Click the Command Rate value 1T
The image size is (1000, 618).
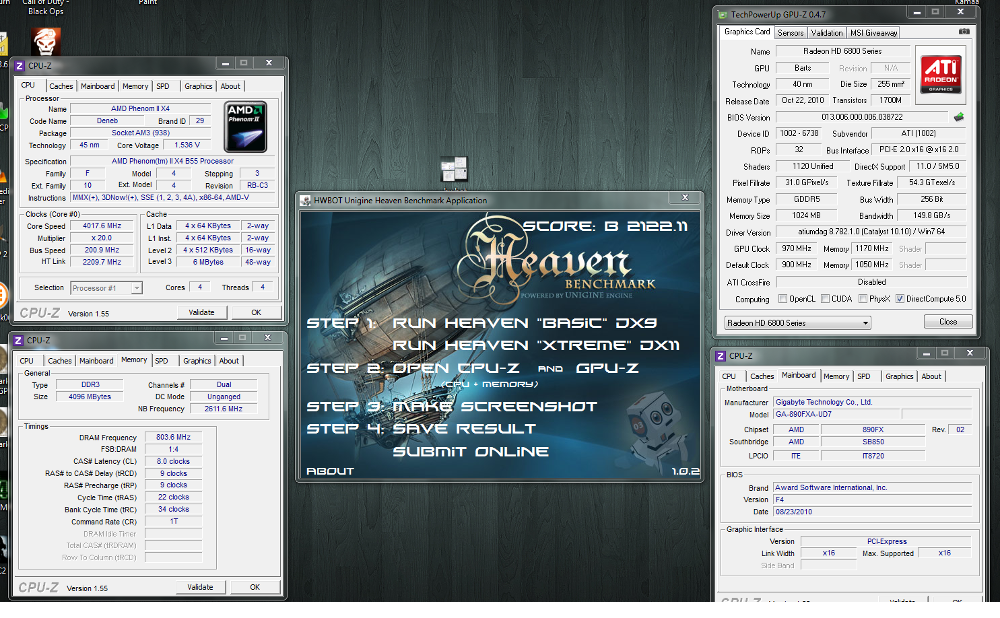coord(173,522)
